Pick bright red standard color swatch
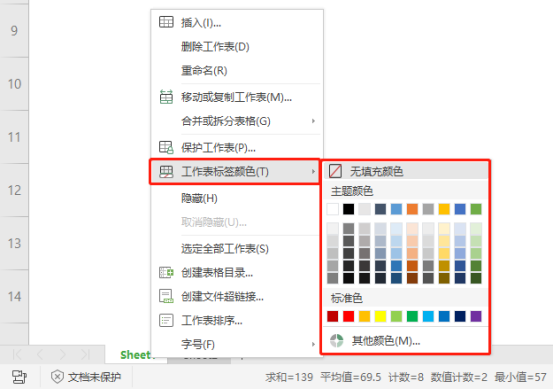 click(348, 316)
